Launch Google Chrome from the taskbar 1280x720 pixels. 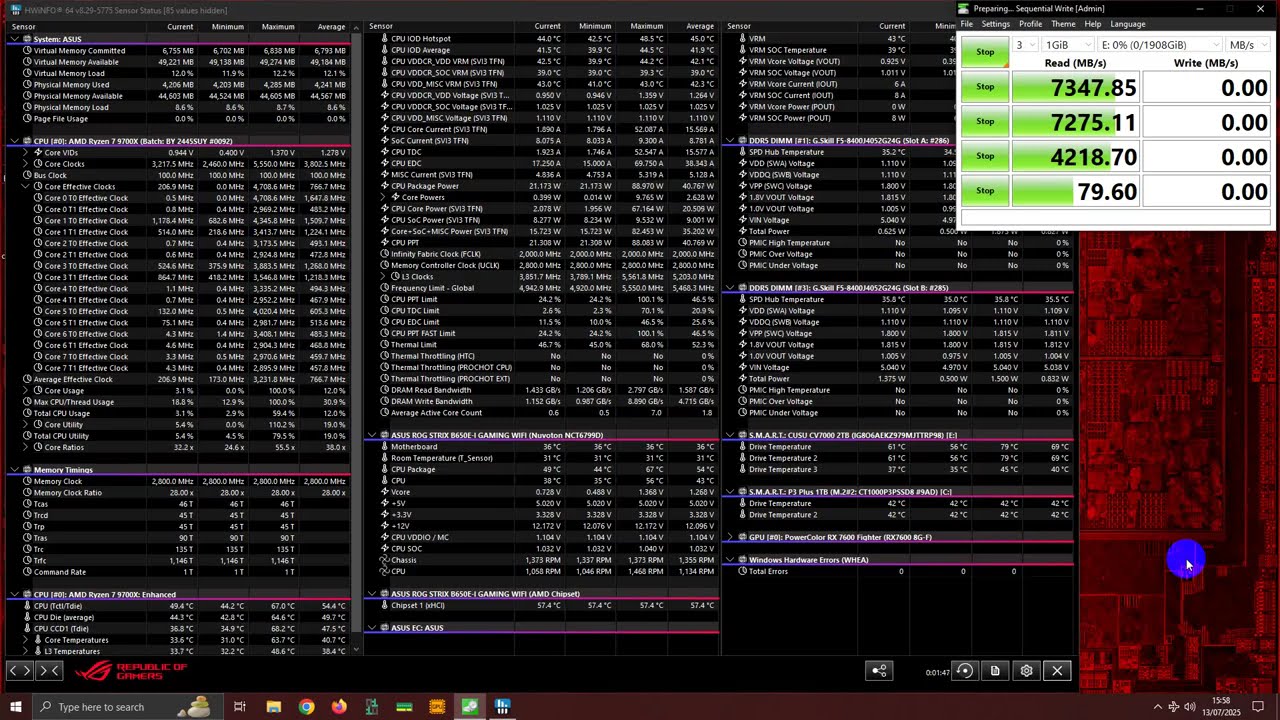point(306,707)
